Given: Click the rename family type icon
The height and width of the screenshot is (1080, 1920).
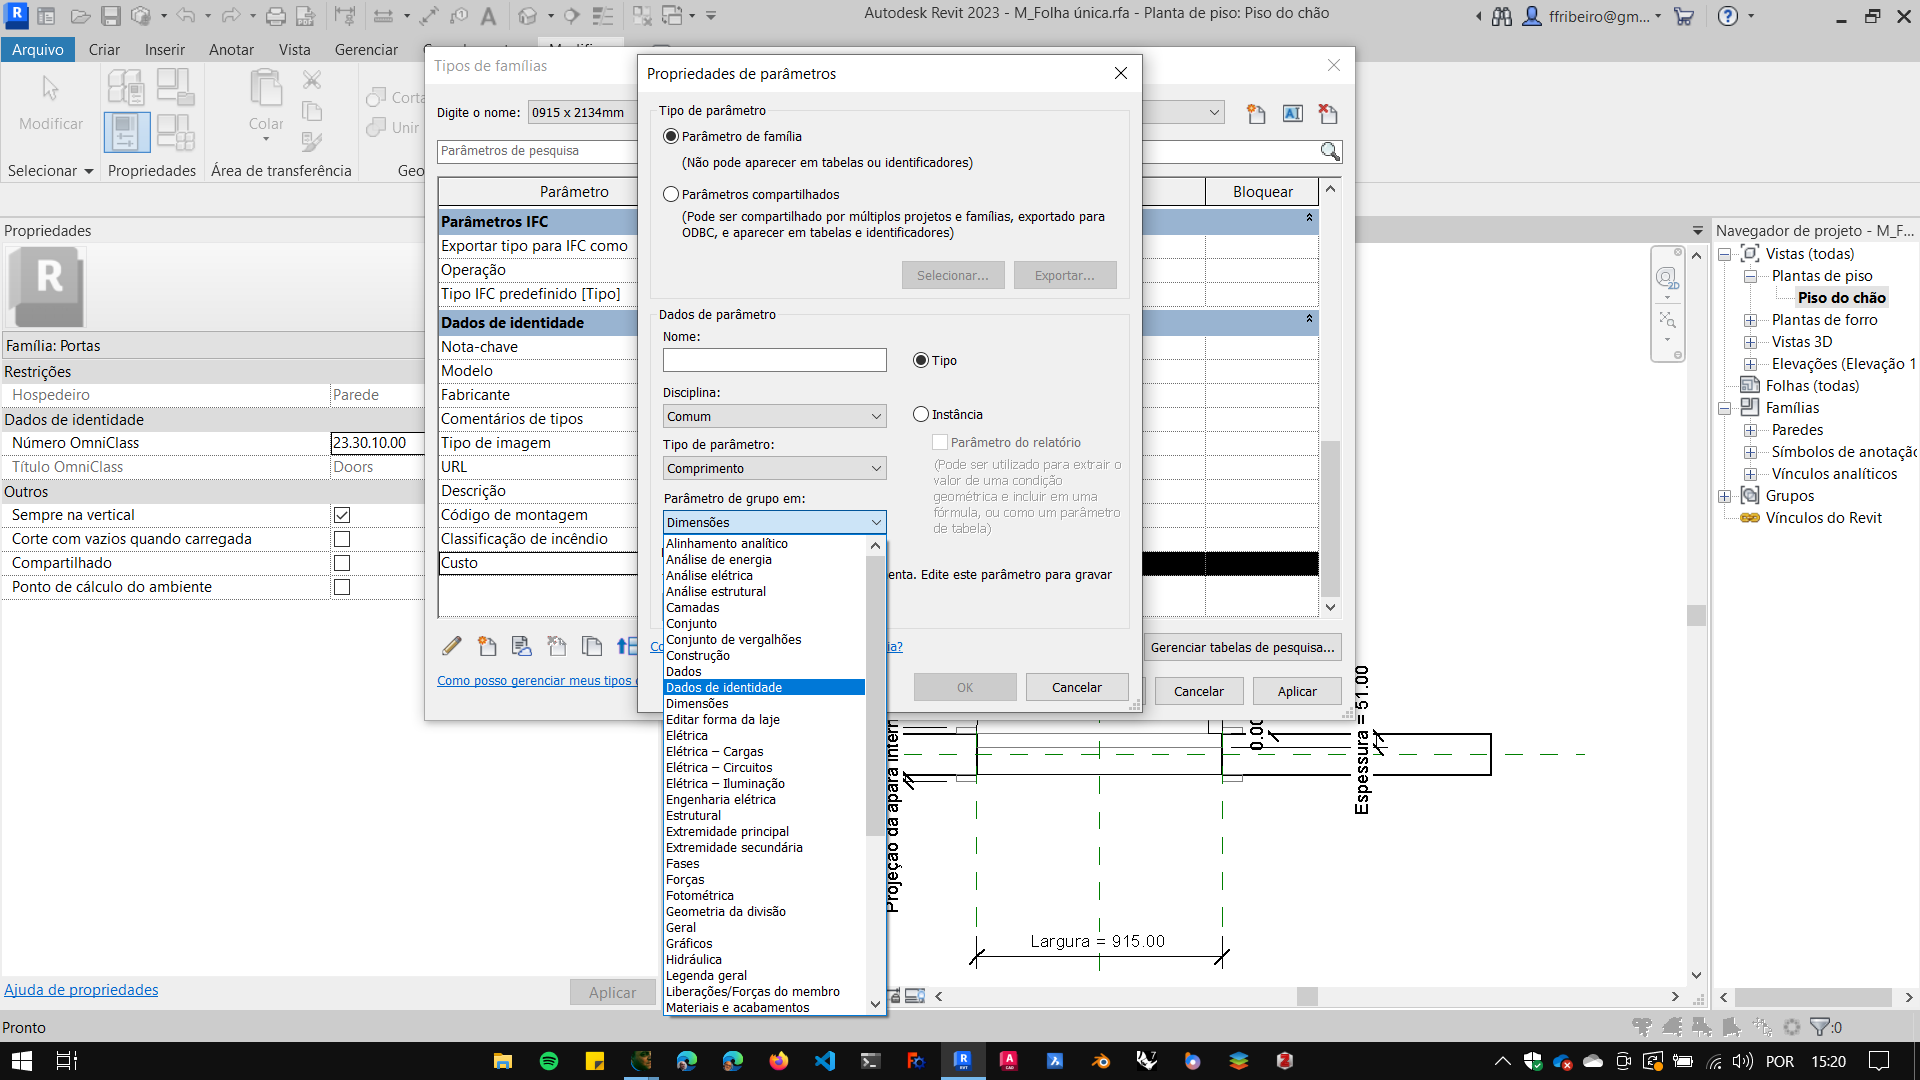Looking at the screenshot, I should point(1292,114).
